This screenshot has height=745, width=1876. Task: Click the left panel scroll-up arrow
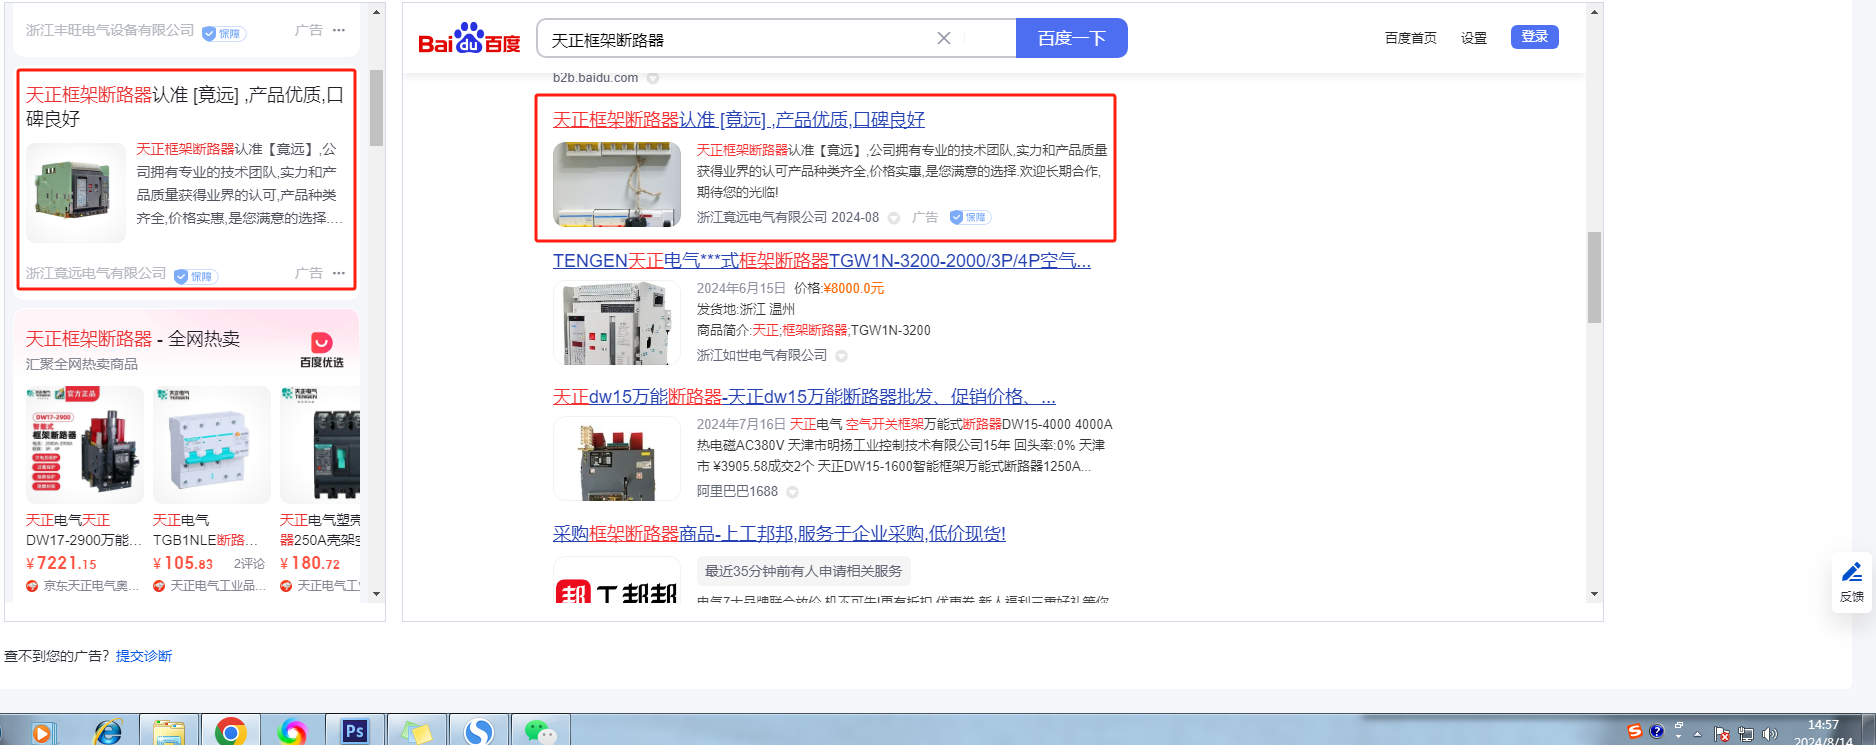point(376,12)
